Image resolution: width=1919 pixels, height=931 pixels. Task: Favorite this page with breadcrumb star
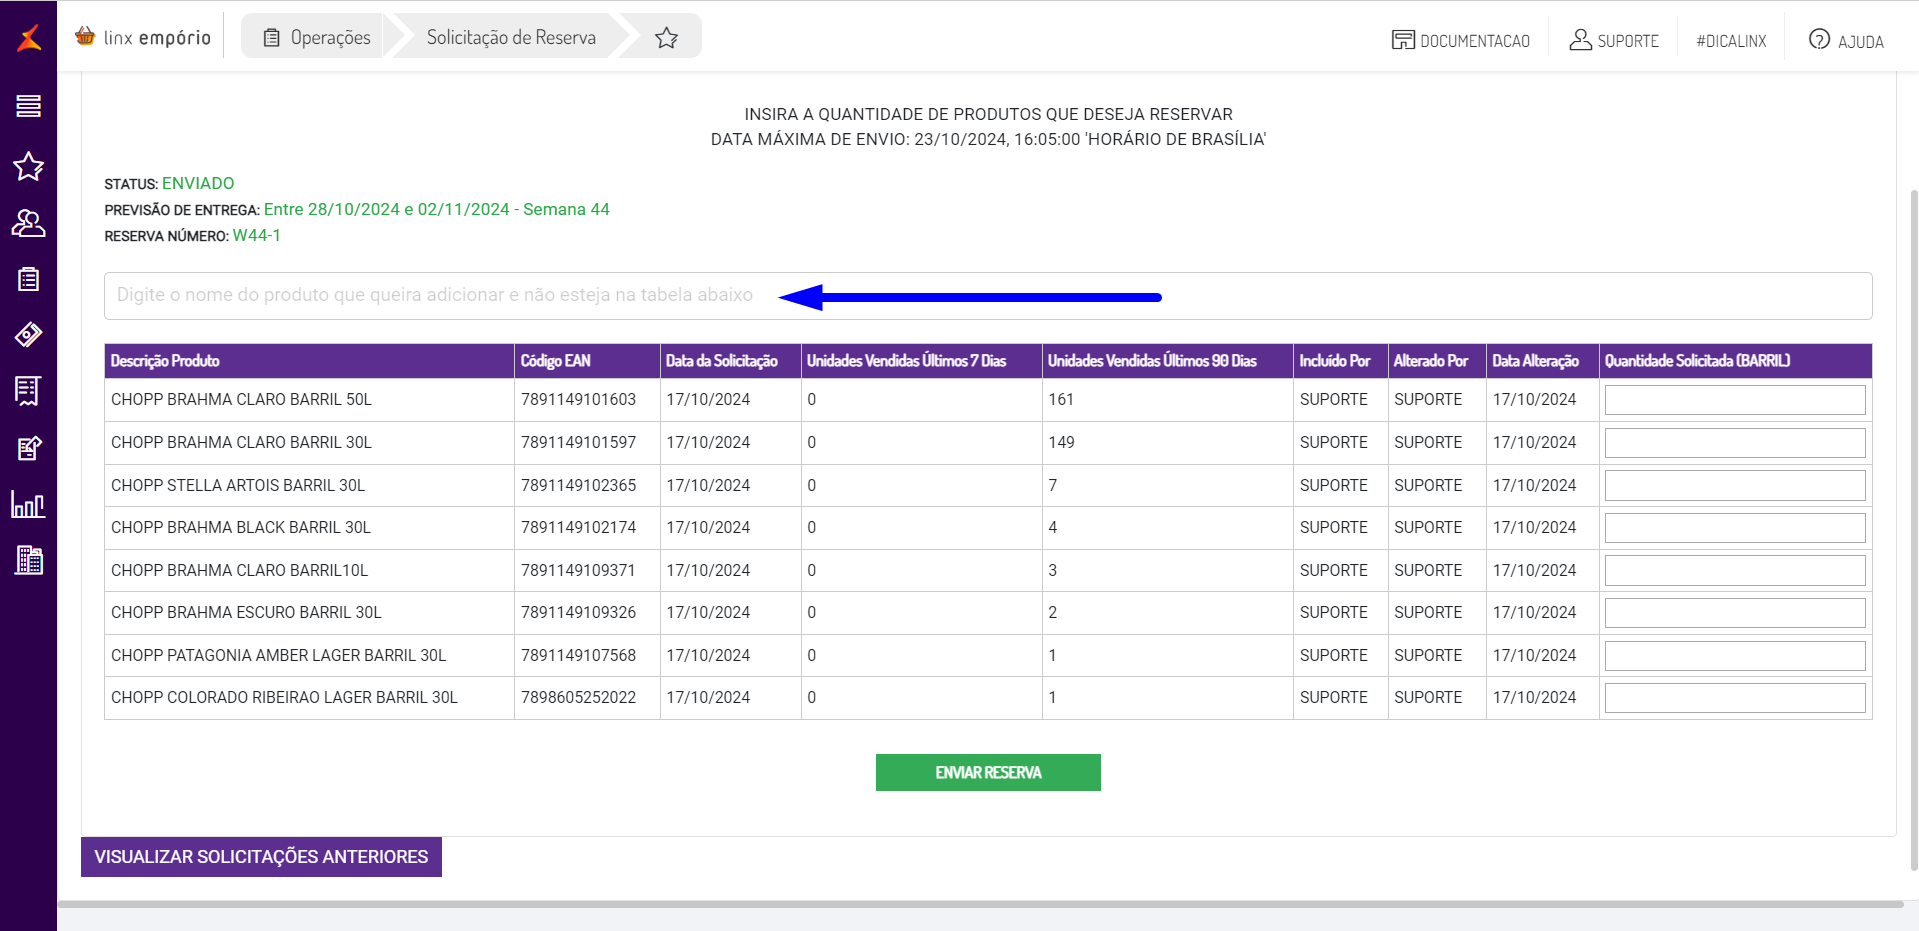(x=666, y=38)
